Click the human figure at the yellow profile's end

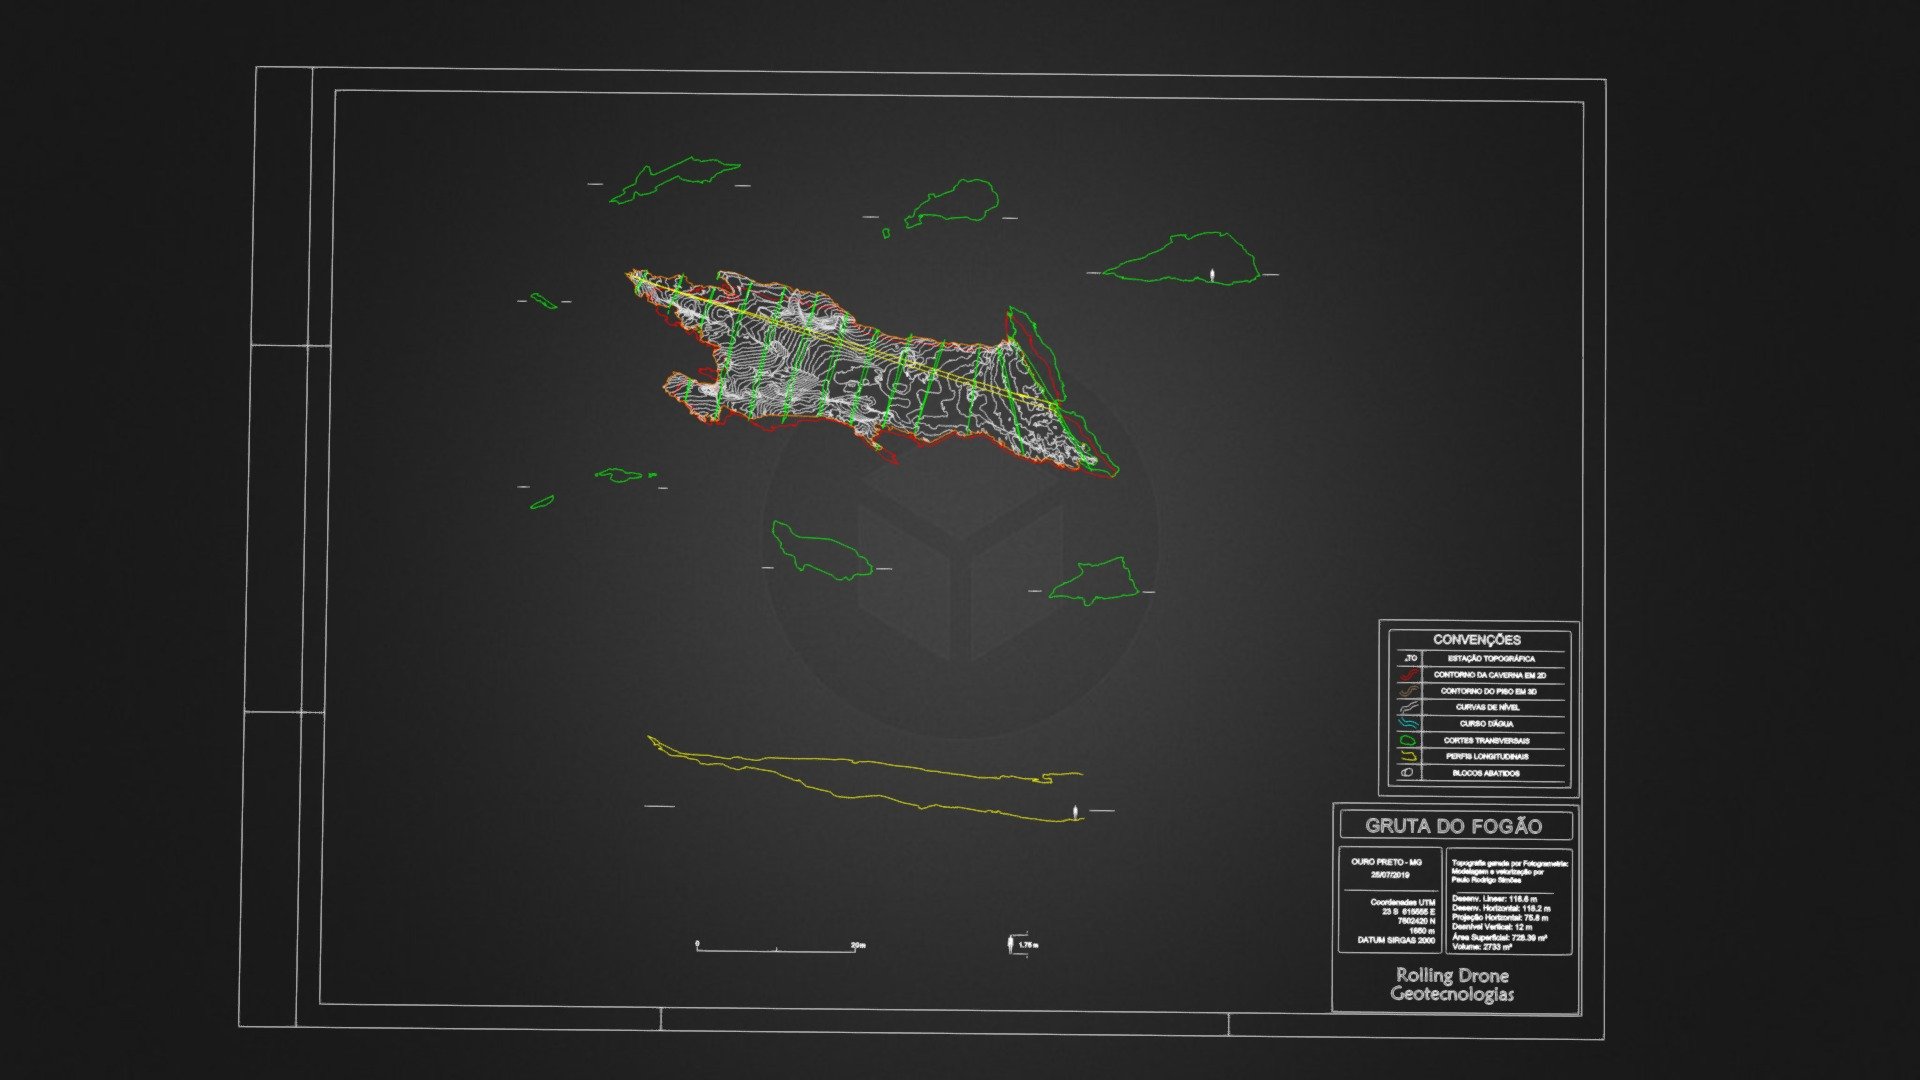pyautogui.click(x=1075, y=811)
